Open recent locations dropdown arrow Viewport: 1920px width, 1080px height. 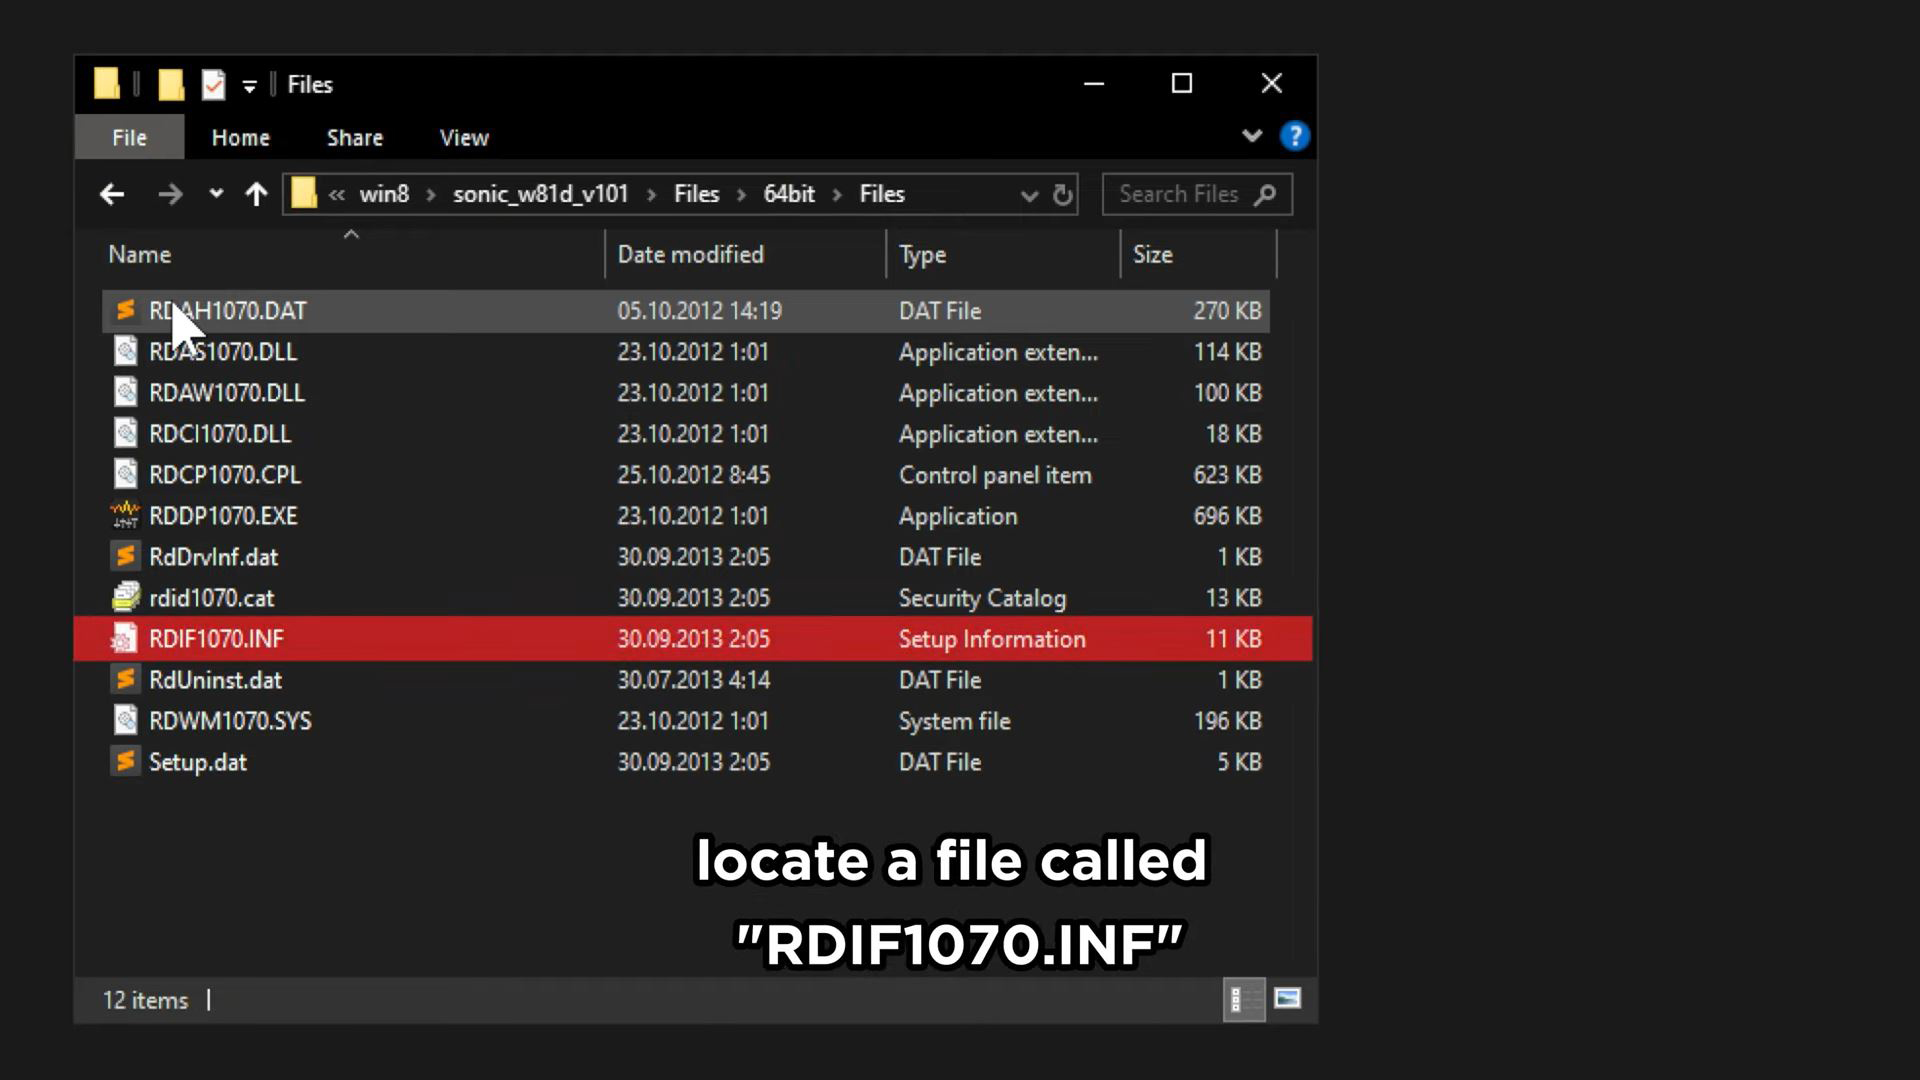215,194
